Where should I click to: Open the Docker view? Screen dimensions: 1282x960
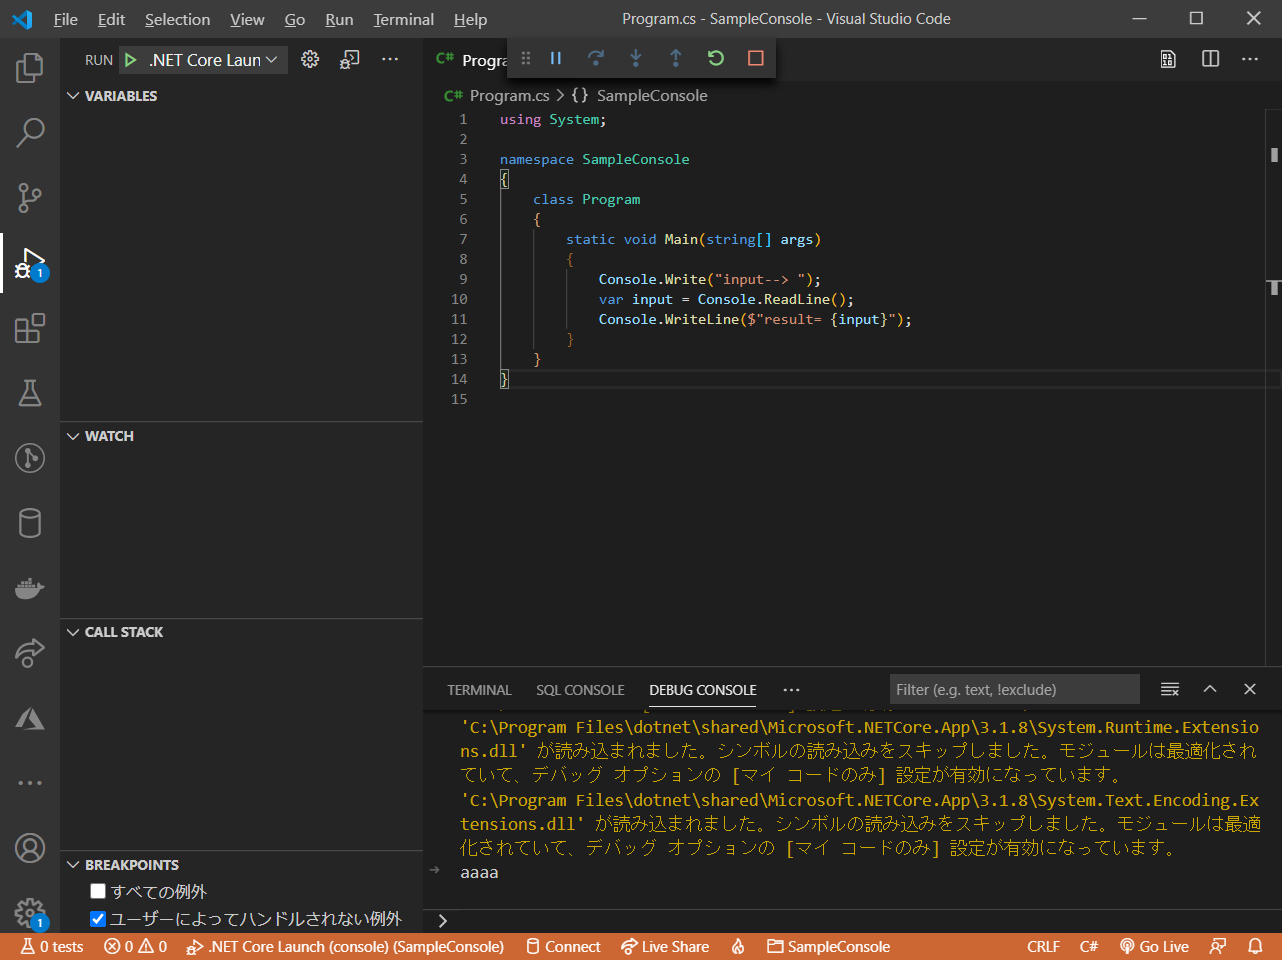pyautogui.click(x=30, y=588)
